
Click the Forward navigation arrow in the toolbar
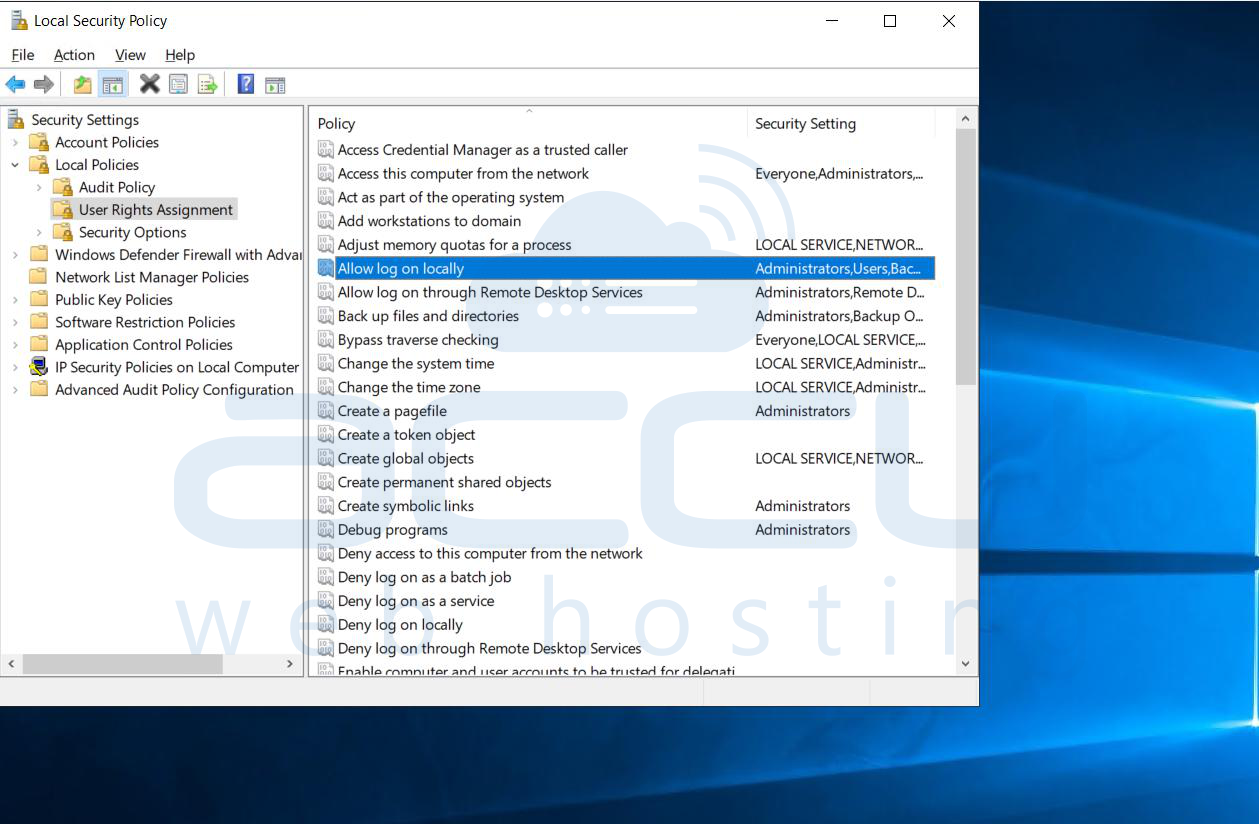point(44,84)
